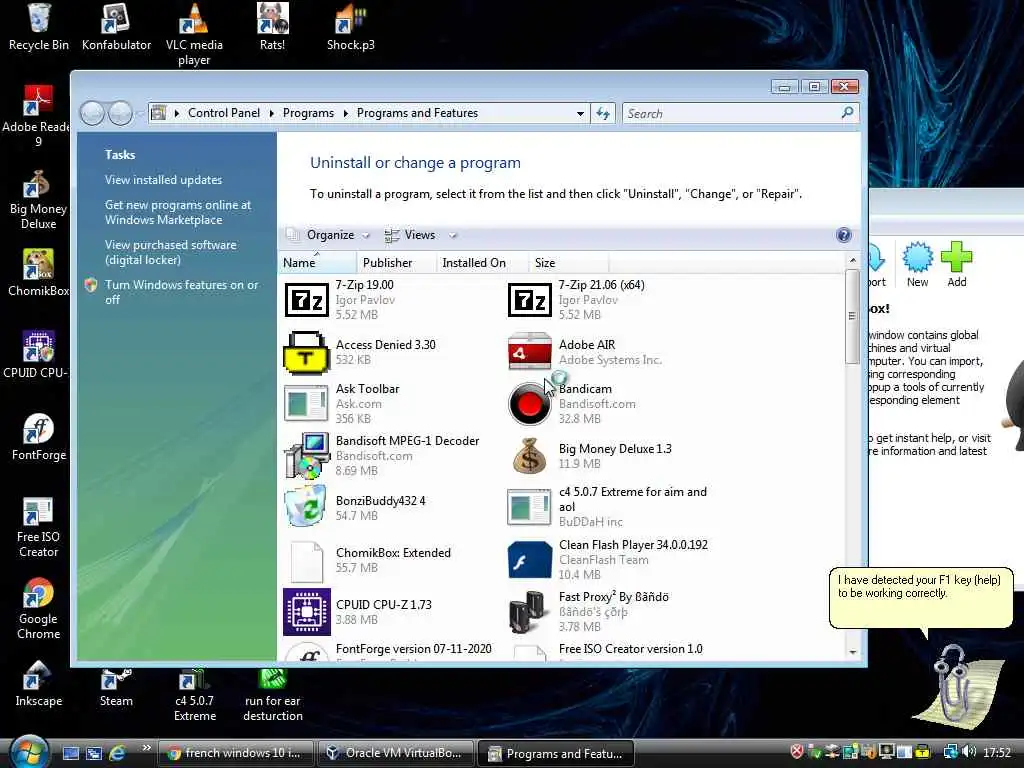
Task: Click the scroll up arrow of program list
Action: click(852, 261)
